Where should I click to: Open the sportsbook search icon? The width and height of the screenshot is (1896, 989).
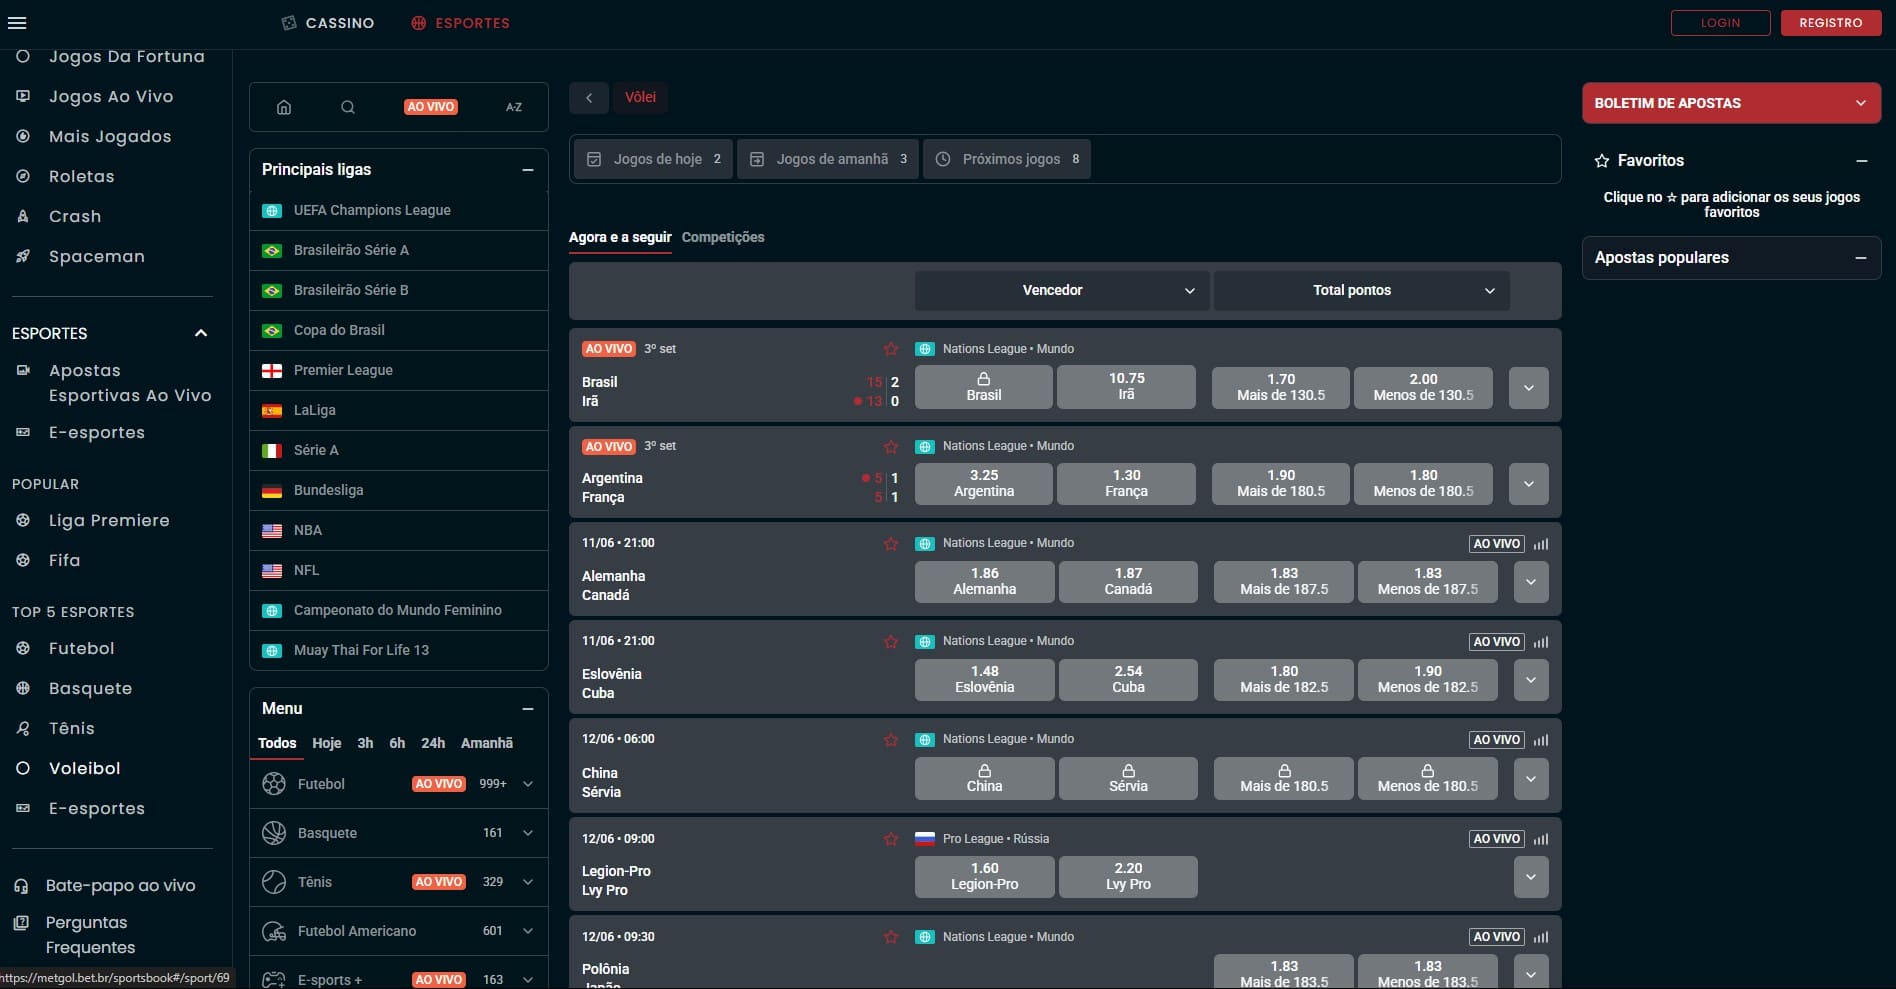tap(348, 107)
